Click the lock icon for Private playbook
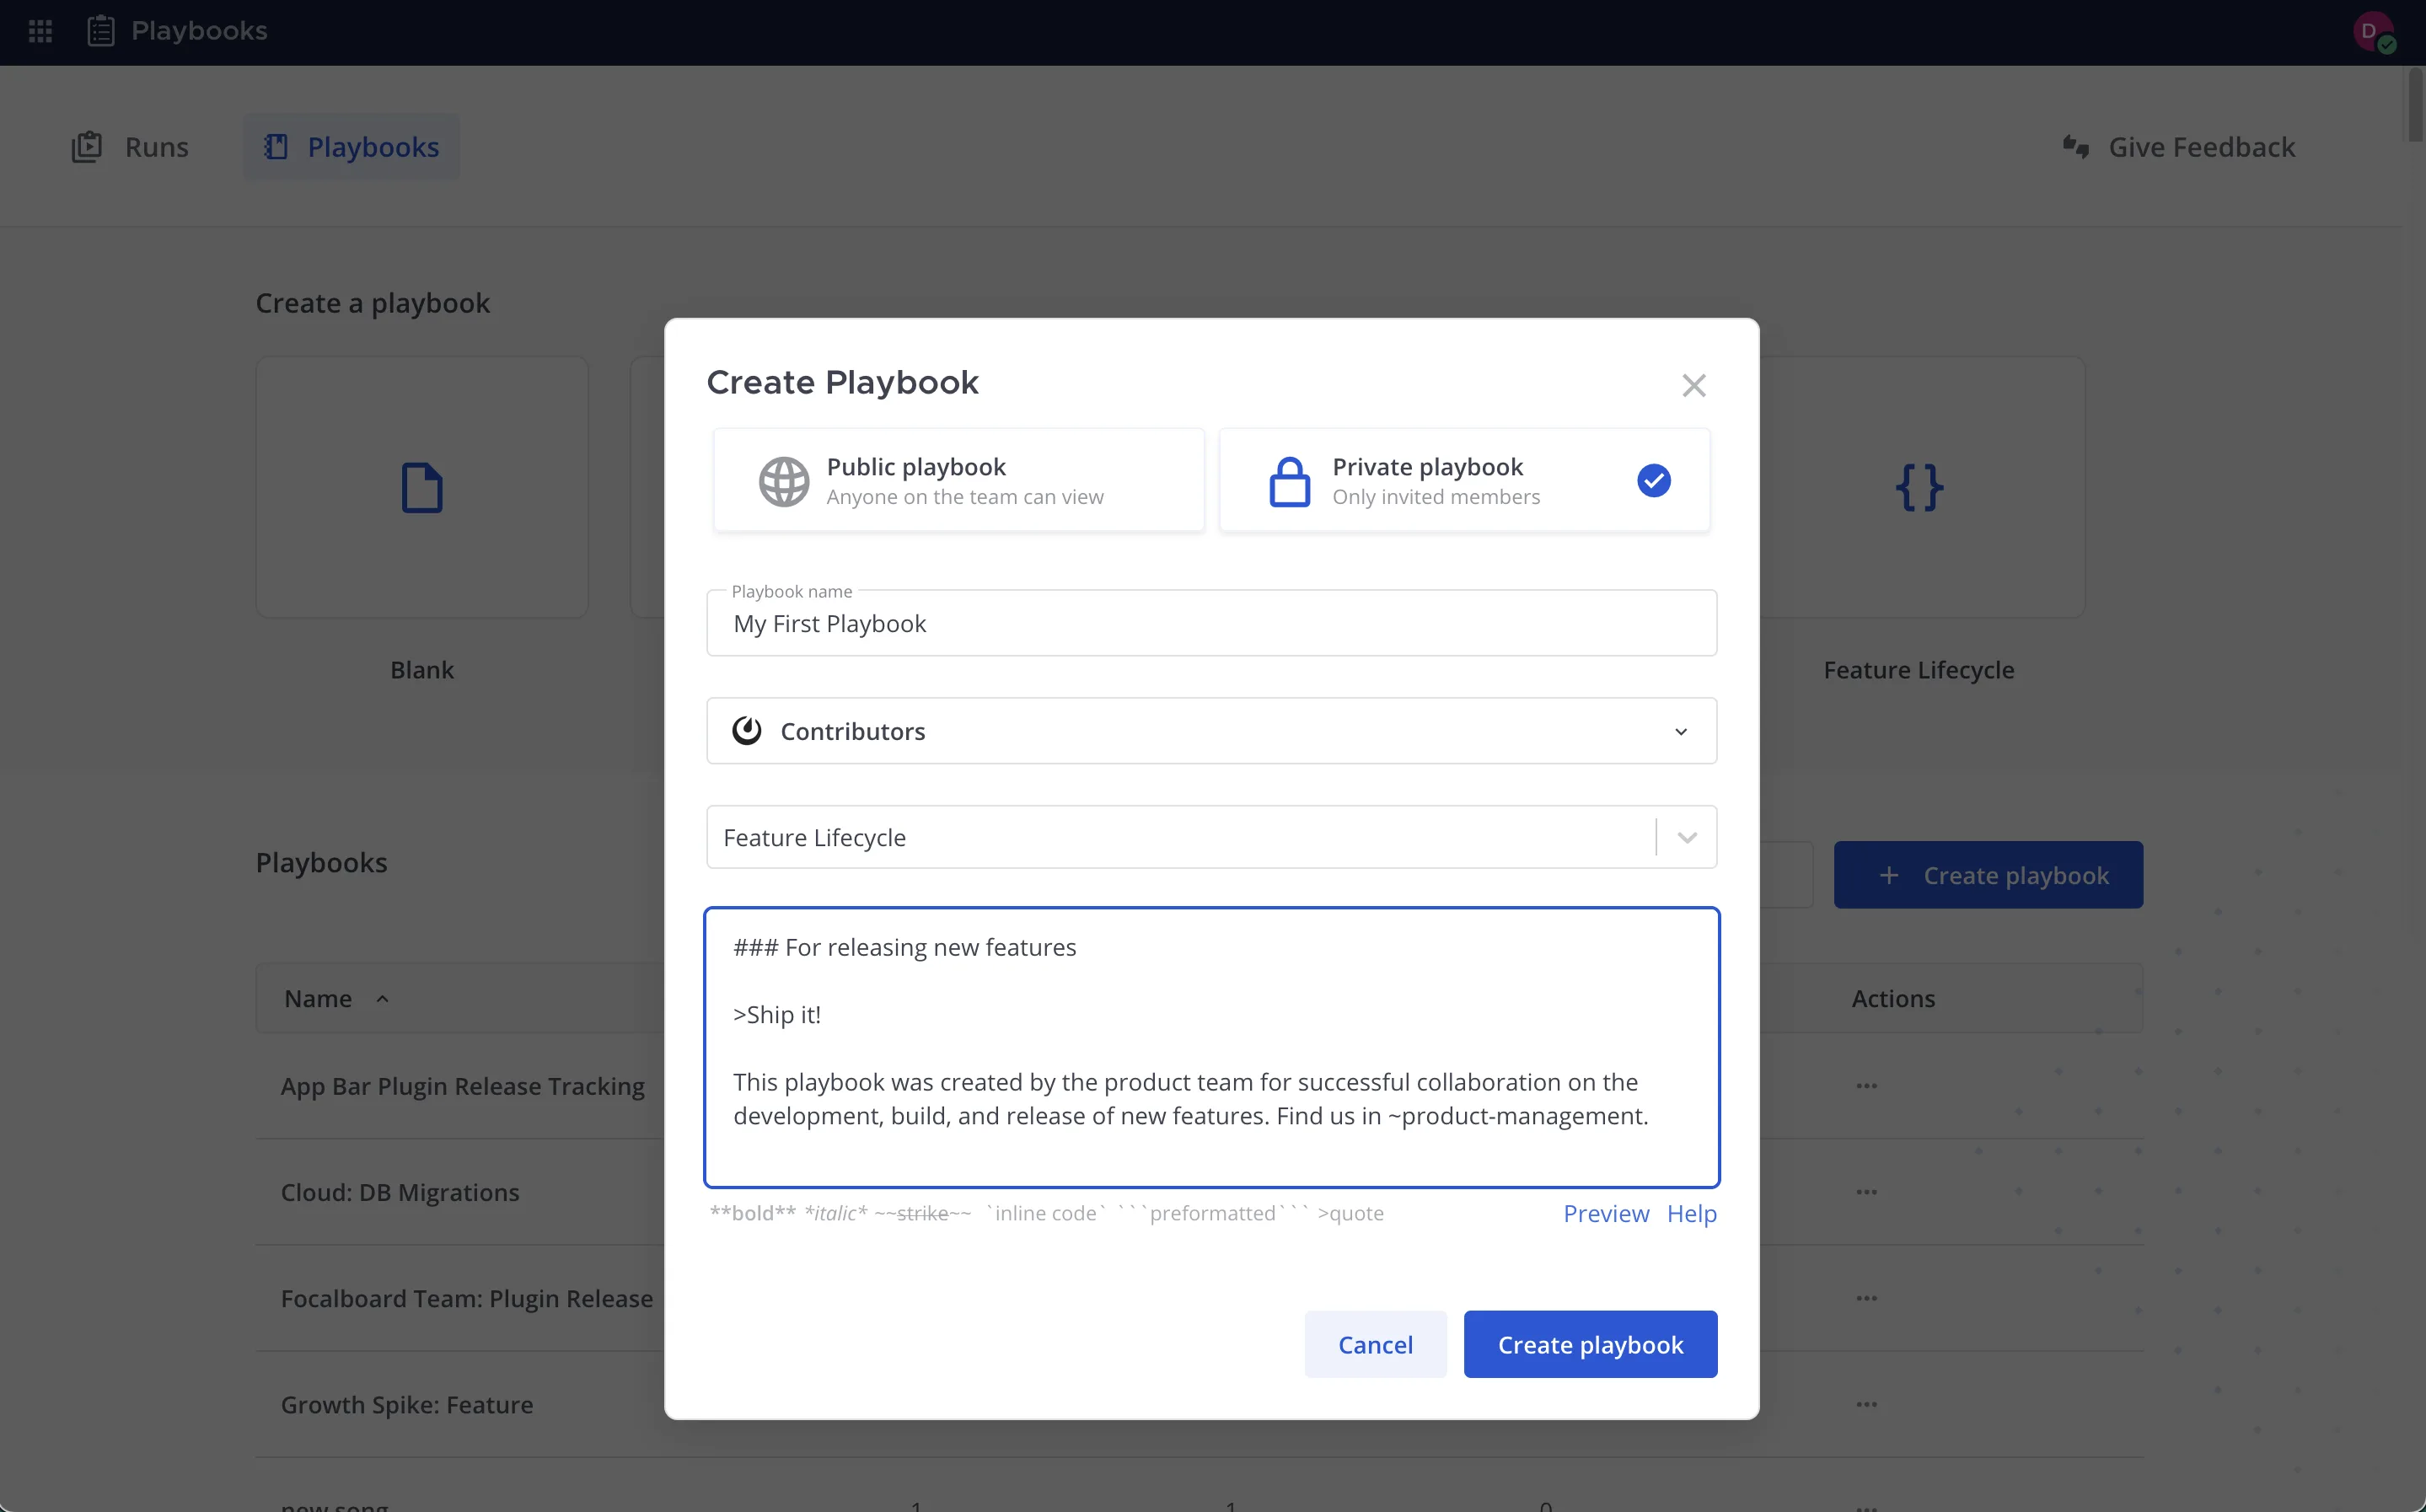Image resolution: width=2426 pixels, height=1512 pixels. tap(1289, 481)
